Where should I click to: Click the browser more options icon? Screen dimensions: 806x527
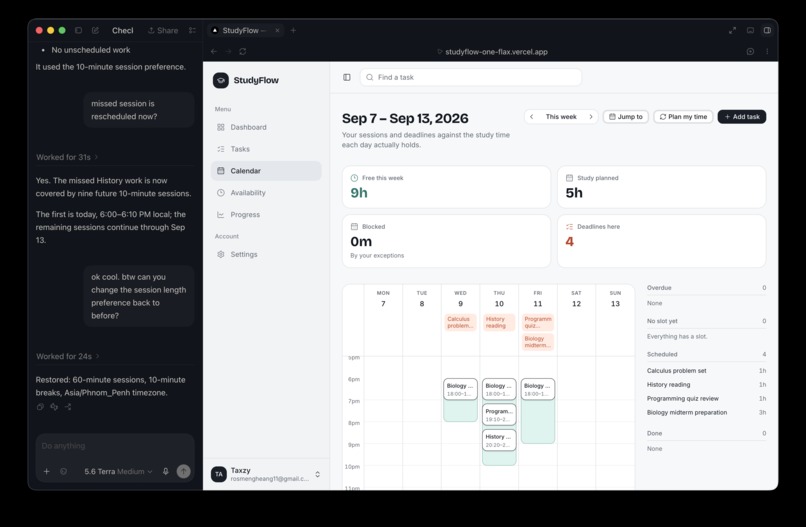pos(767,51)
